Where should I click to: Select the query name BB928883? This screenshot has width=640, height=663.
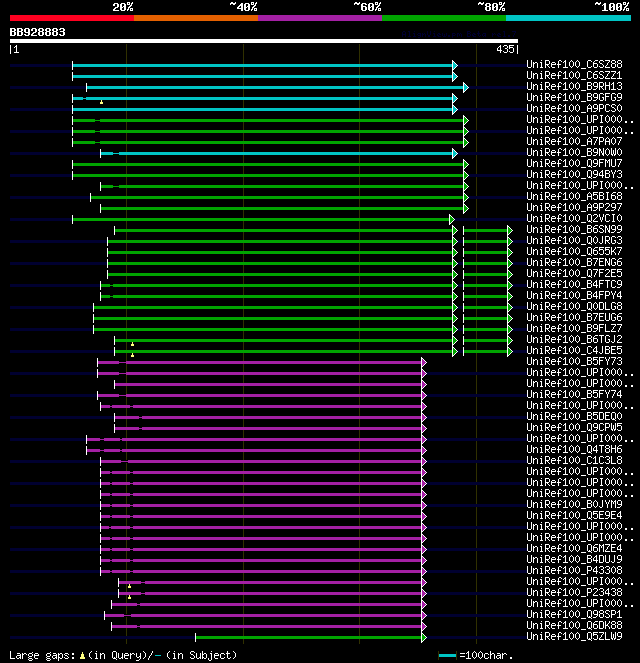point(38,32)
